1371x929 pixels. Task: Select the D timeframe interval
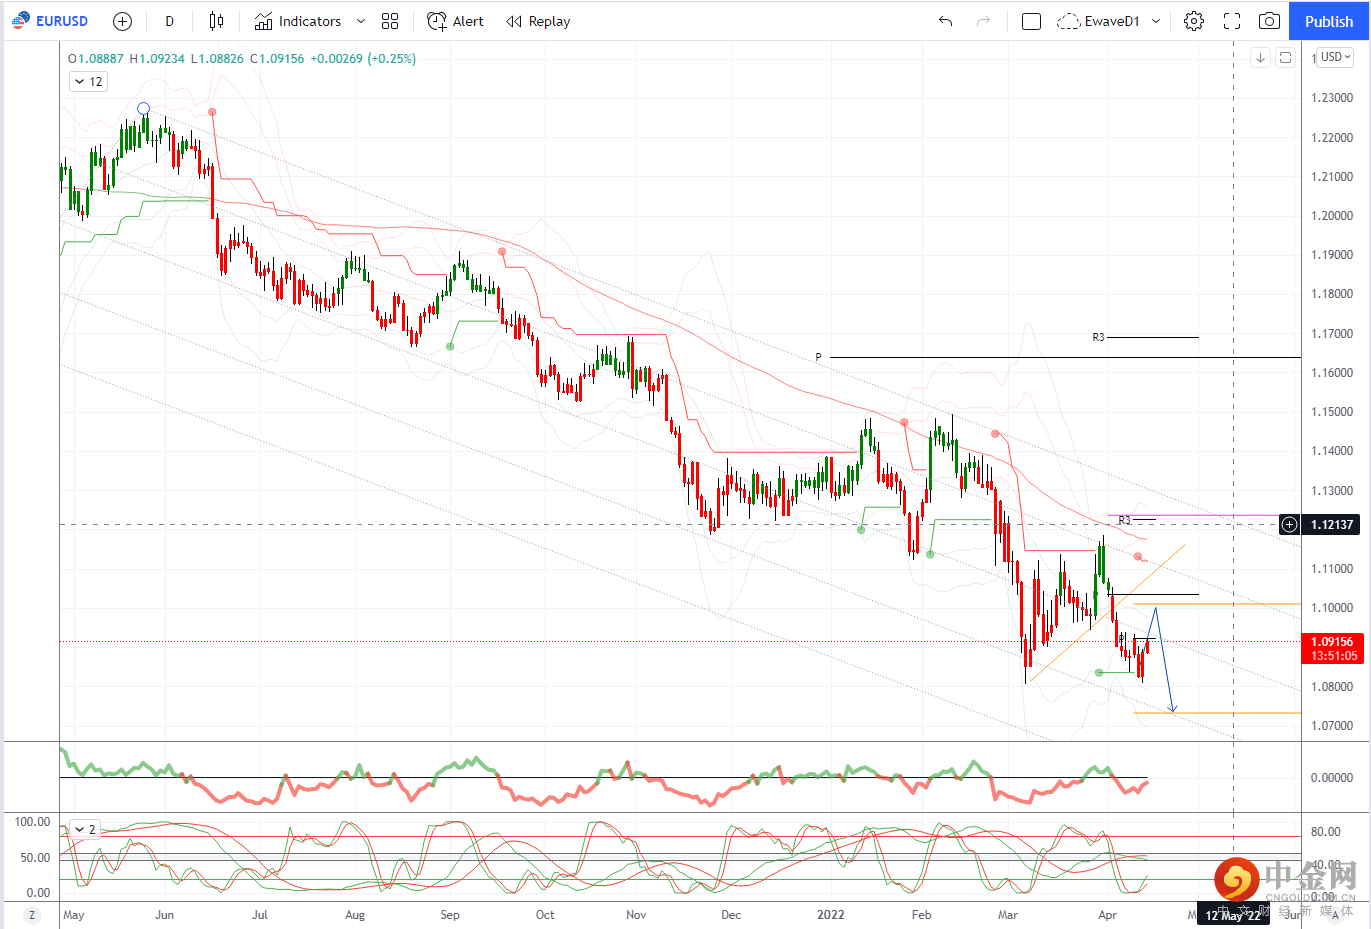169,21
